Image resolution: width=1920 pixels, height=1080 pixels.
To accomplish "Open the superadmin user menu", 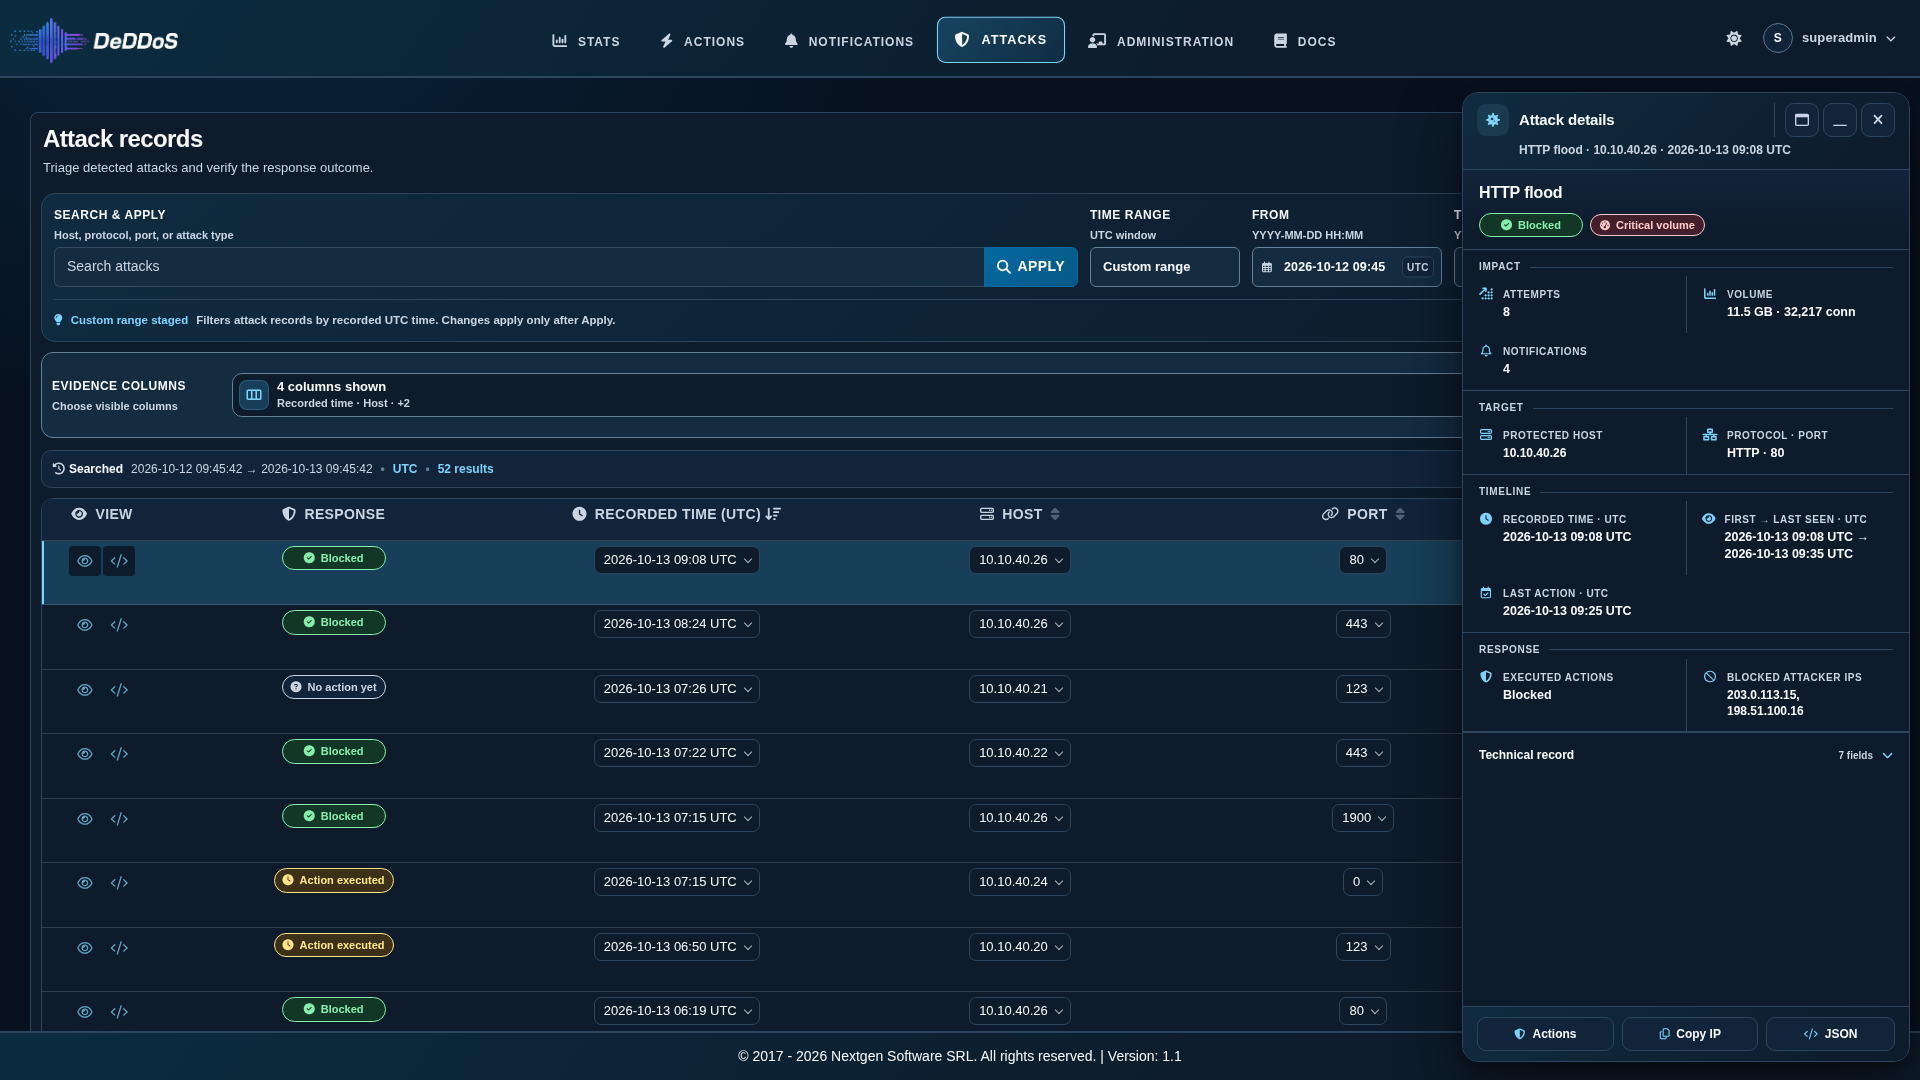I will coord(1830,38).
